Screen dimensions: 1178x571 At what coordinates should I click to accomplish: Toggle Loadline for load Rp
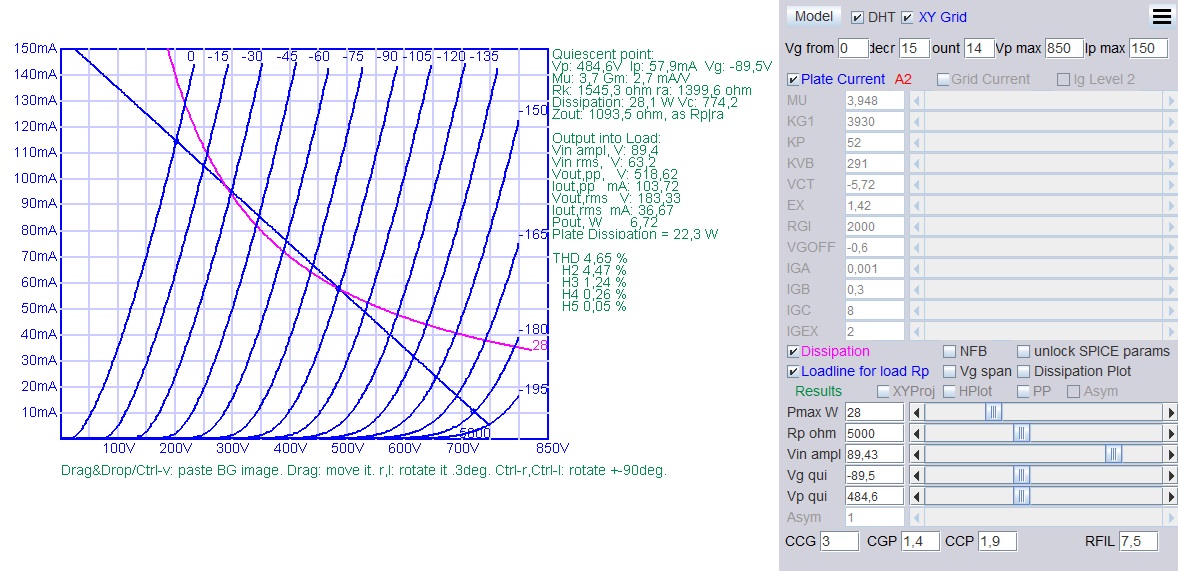[x=793, y=372]
